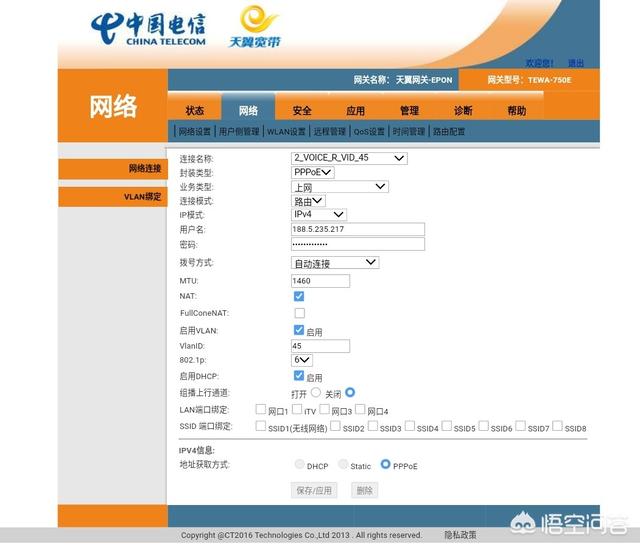Open the 隐私政策 link

(x=460, y=535)
